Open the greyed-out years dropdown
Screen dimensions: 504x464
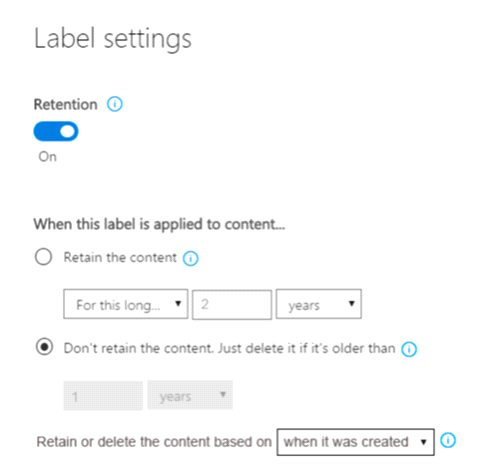(190, 395)
